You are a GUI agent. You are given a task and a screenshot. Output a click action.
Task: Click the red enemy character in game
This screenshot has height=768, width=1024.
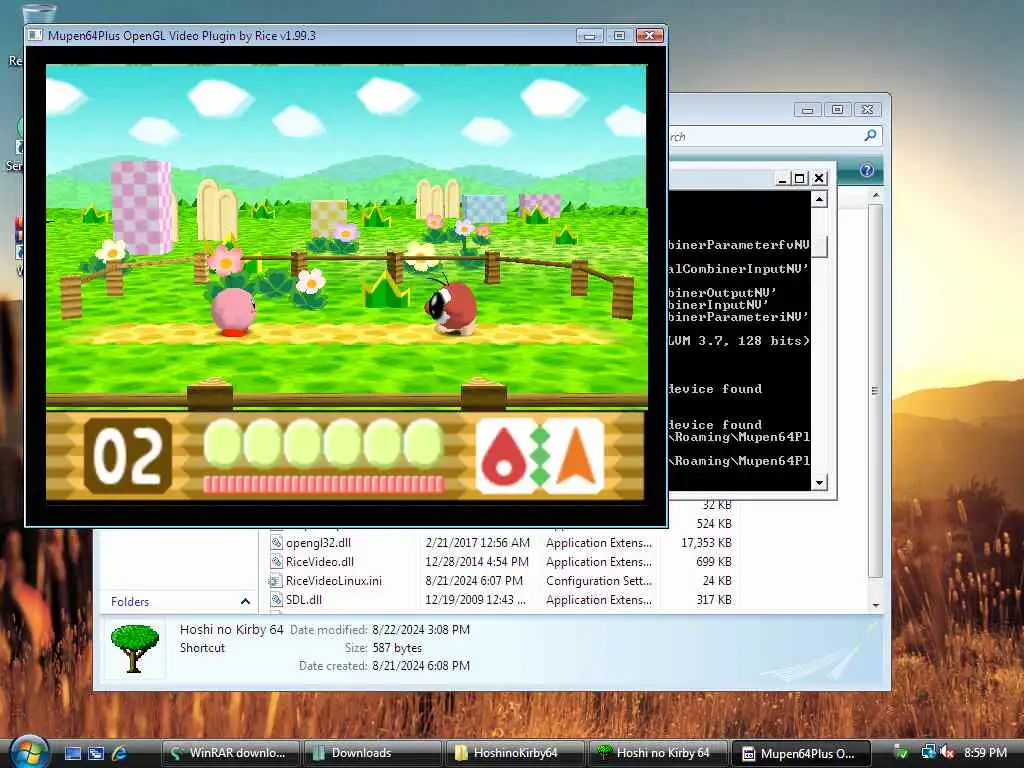pos(451,306)
